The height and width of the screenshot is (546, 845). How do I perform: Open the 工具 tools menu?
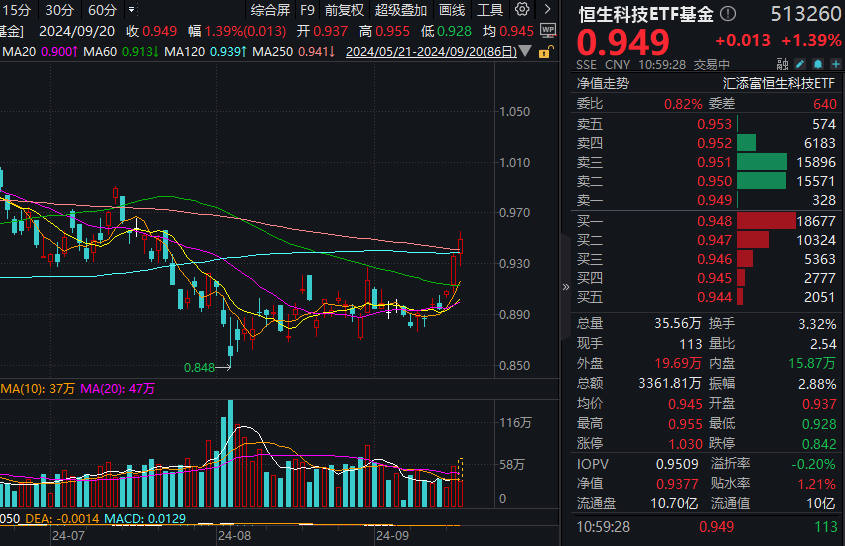click(490, 10)
